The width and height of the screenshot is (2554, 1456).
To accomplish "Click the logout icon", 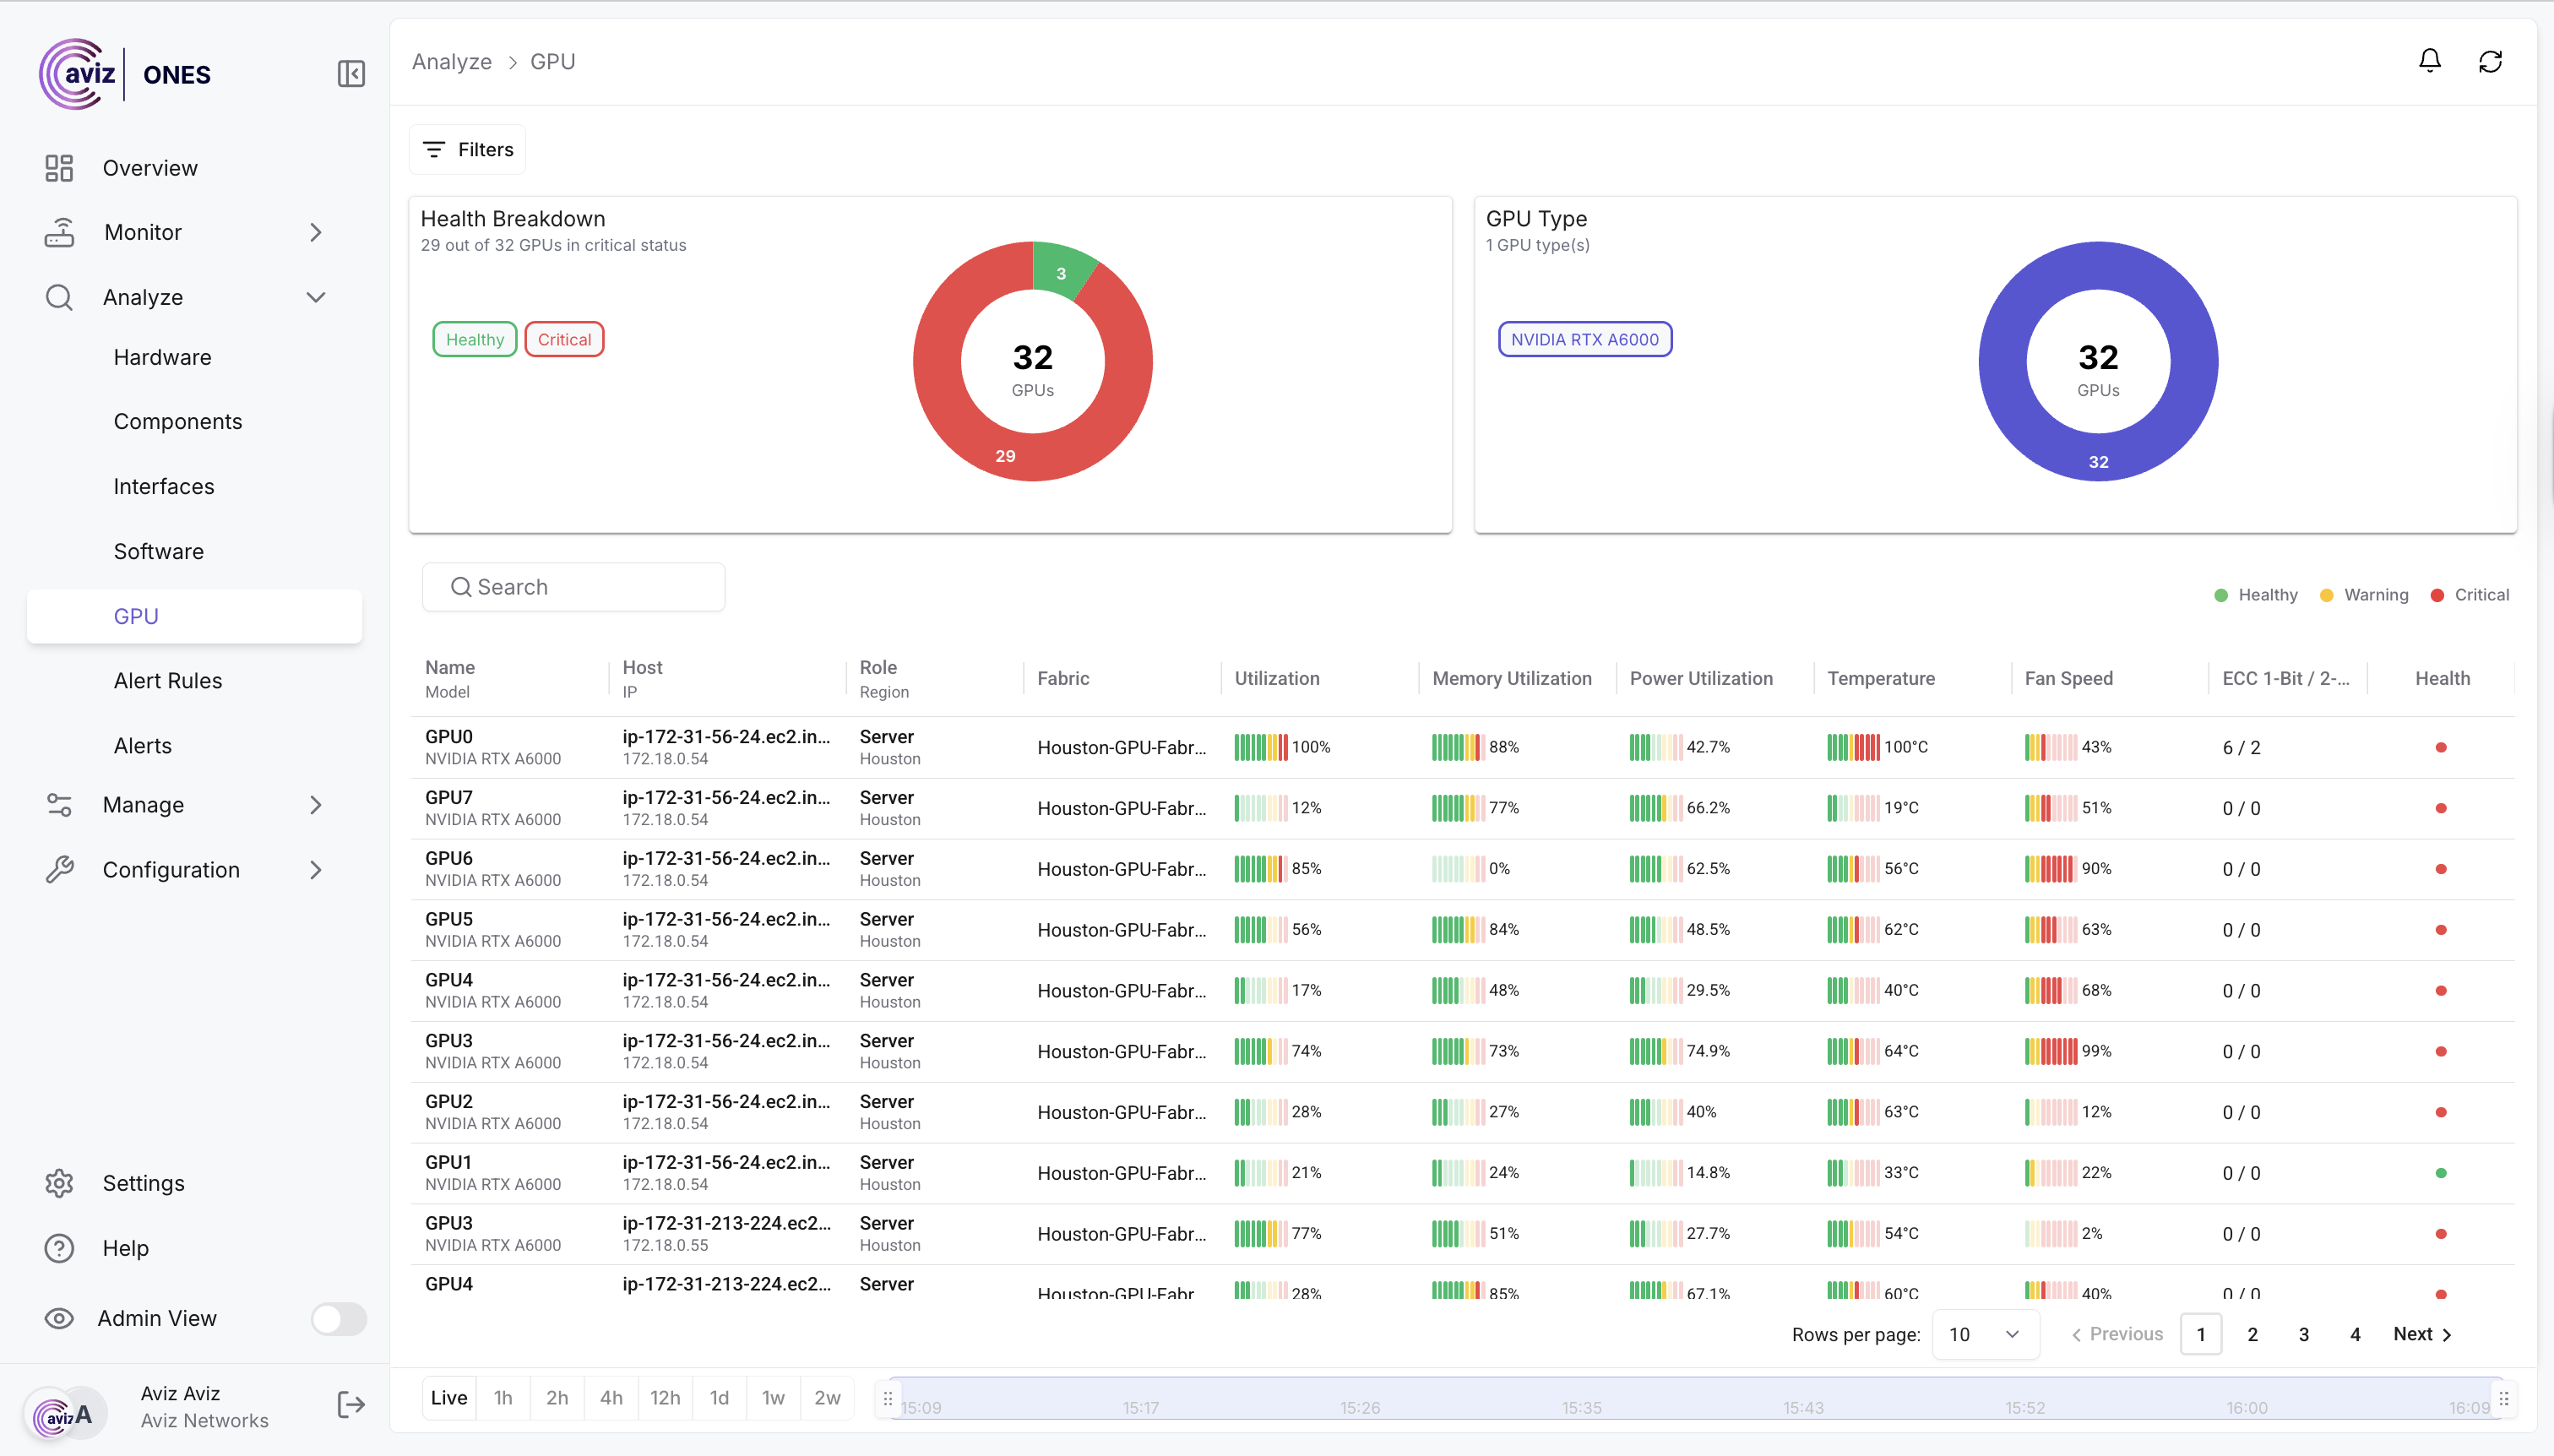I will pyautogui.click(x=350, y=1405).
